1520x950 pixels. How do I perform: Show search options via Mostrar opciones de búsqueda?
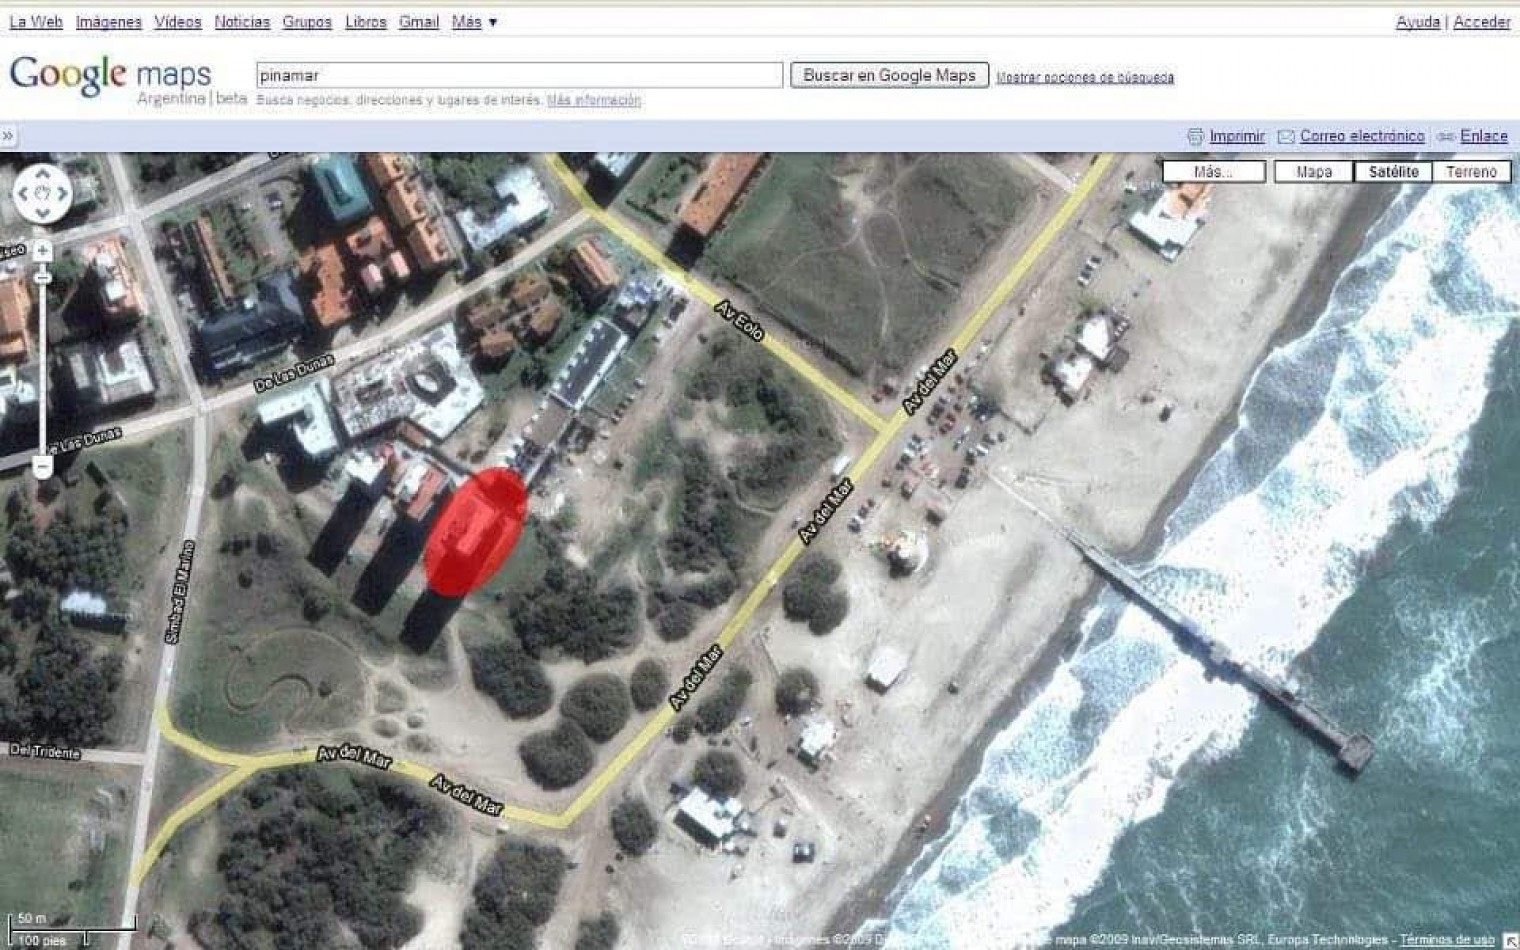click(1085, 77)
